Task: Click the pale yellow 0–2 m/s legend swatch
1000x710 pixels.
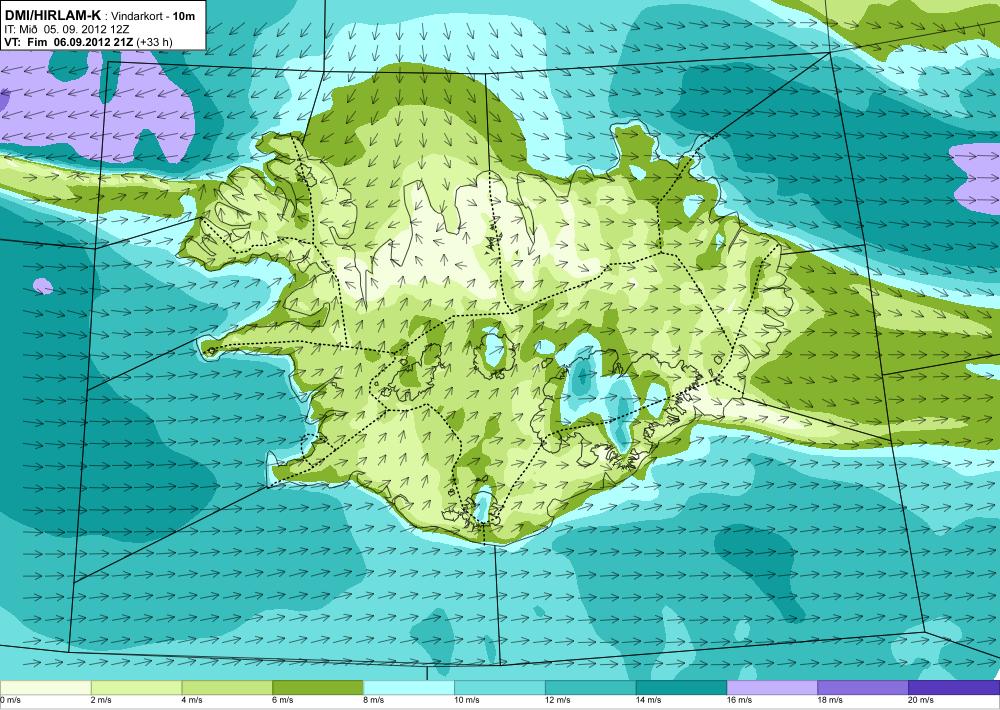Action: [45, 688]
